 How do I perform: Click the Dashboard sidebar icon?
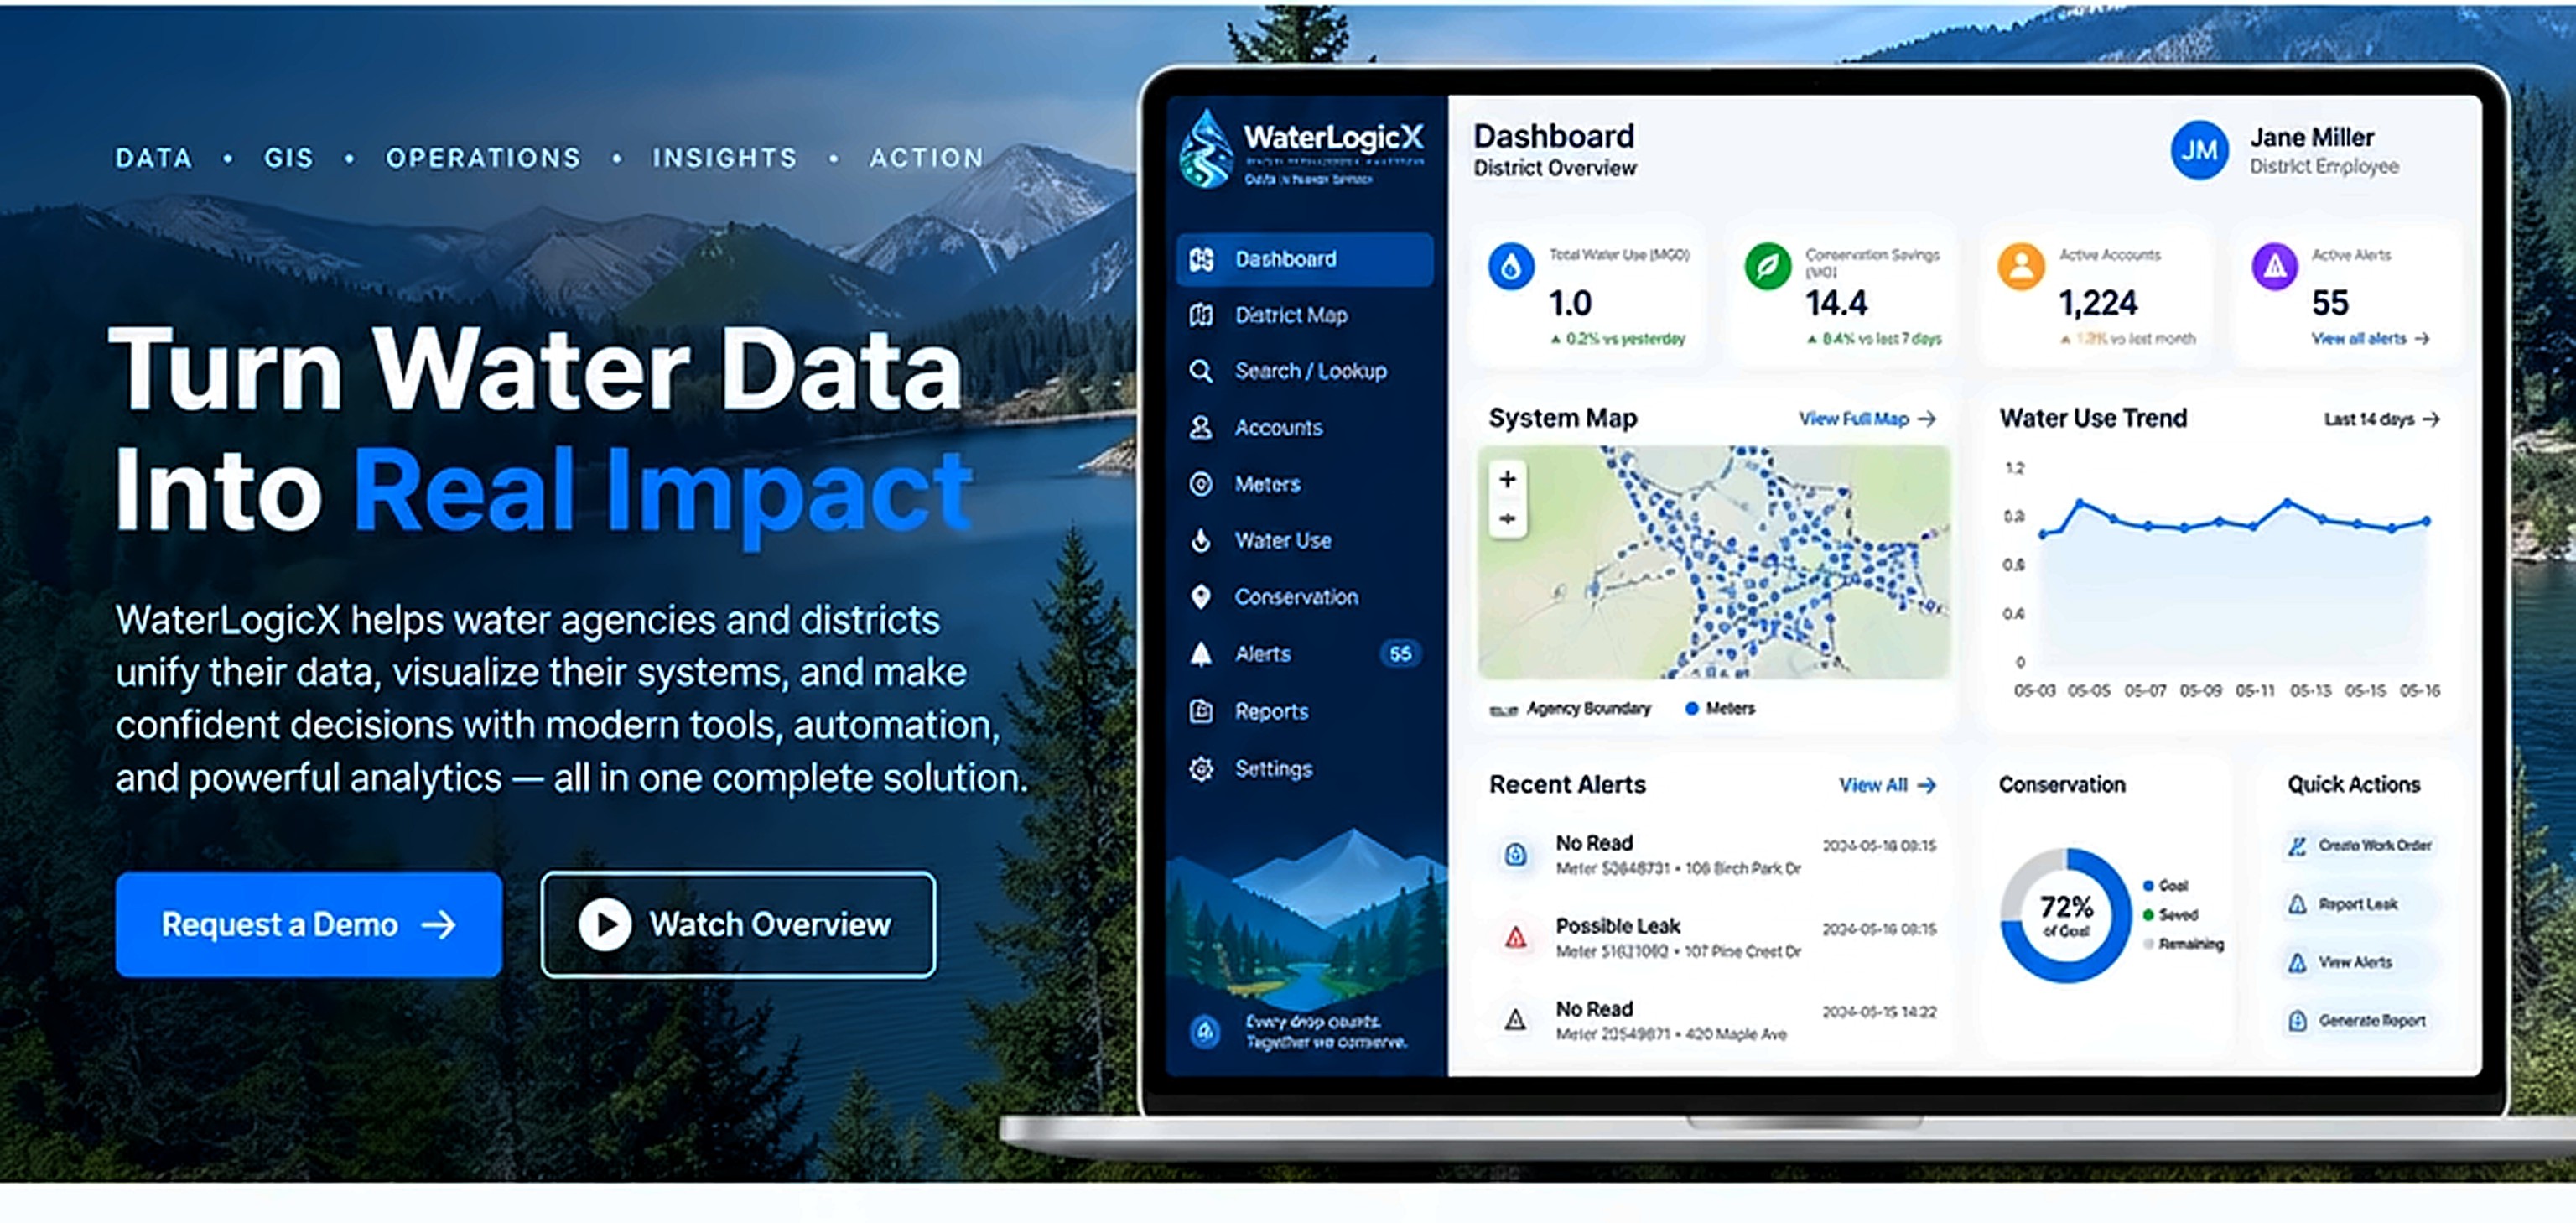pyautogui.click(x=1201, y=259)
